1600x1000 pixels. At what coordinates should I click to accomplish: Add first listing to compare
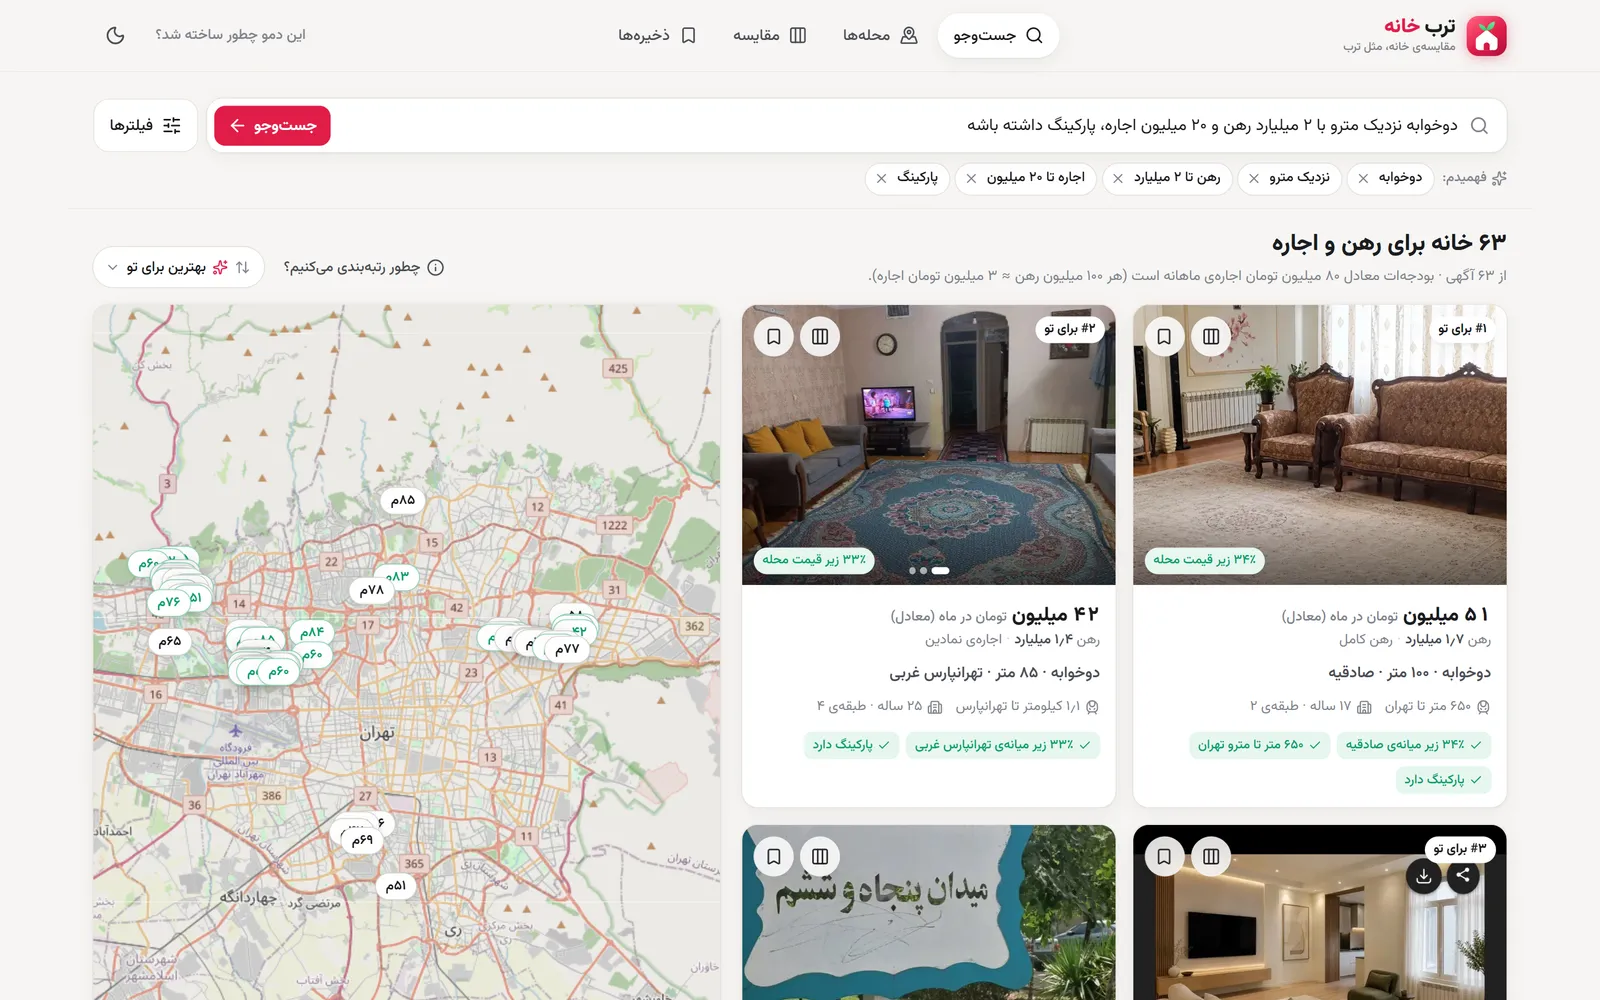1211,337
